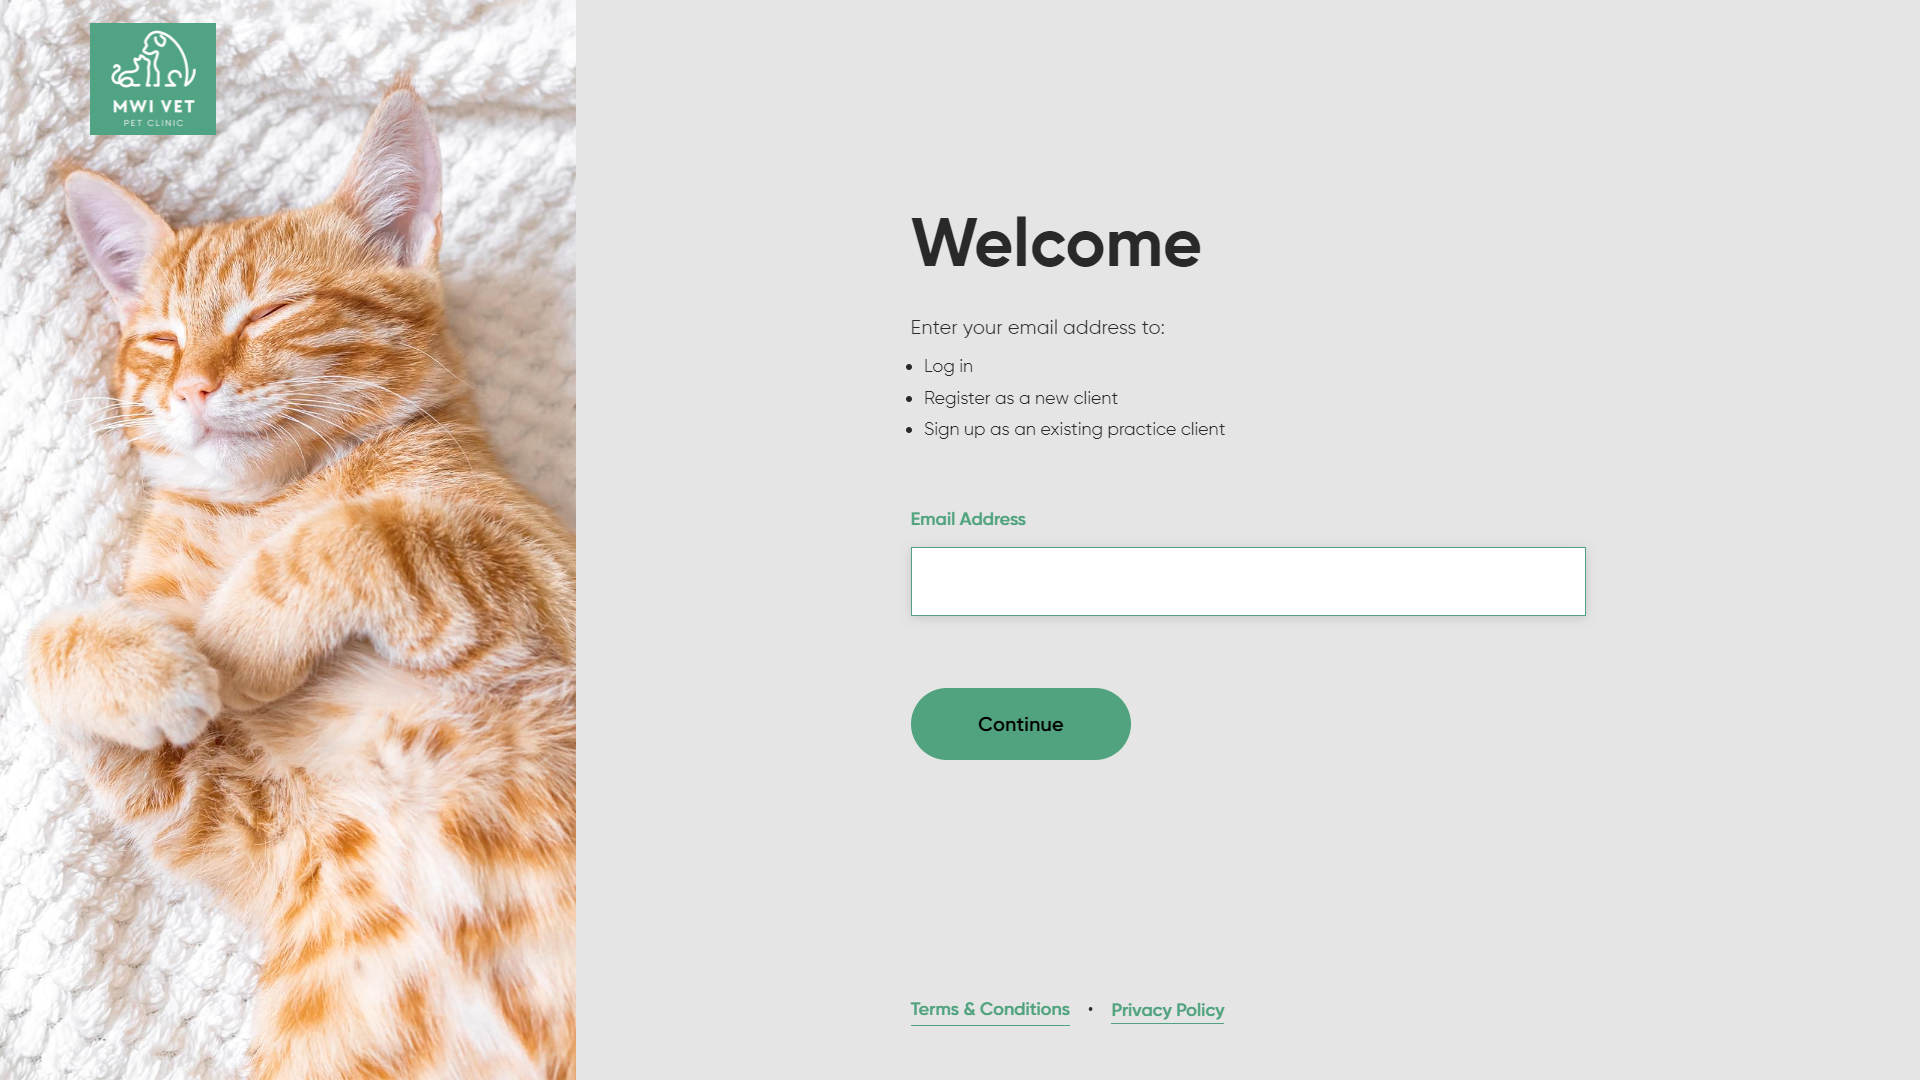
Task: Open the Privacy Policy link
Action: pyautogui.click(x=1167, y=1010)
